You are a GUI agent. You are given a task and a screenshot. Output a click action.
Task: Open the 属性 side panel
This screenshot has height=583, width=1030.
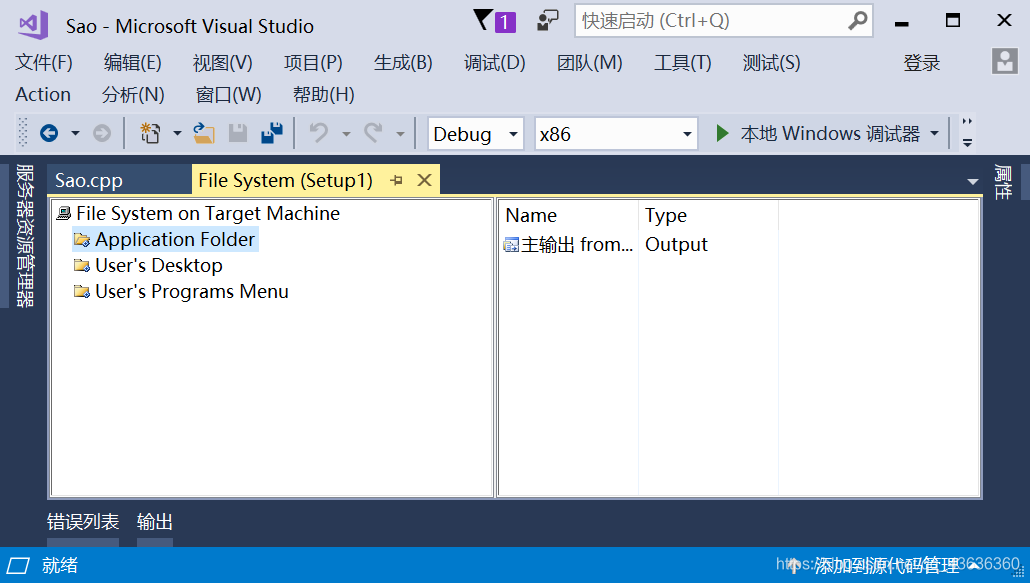point(1002,182)
